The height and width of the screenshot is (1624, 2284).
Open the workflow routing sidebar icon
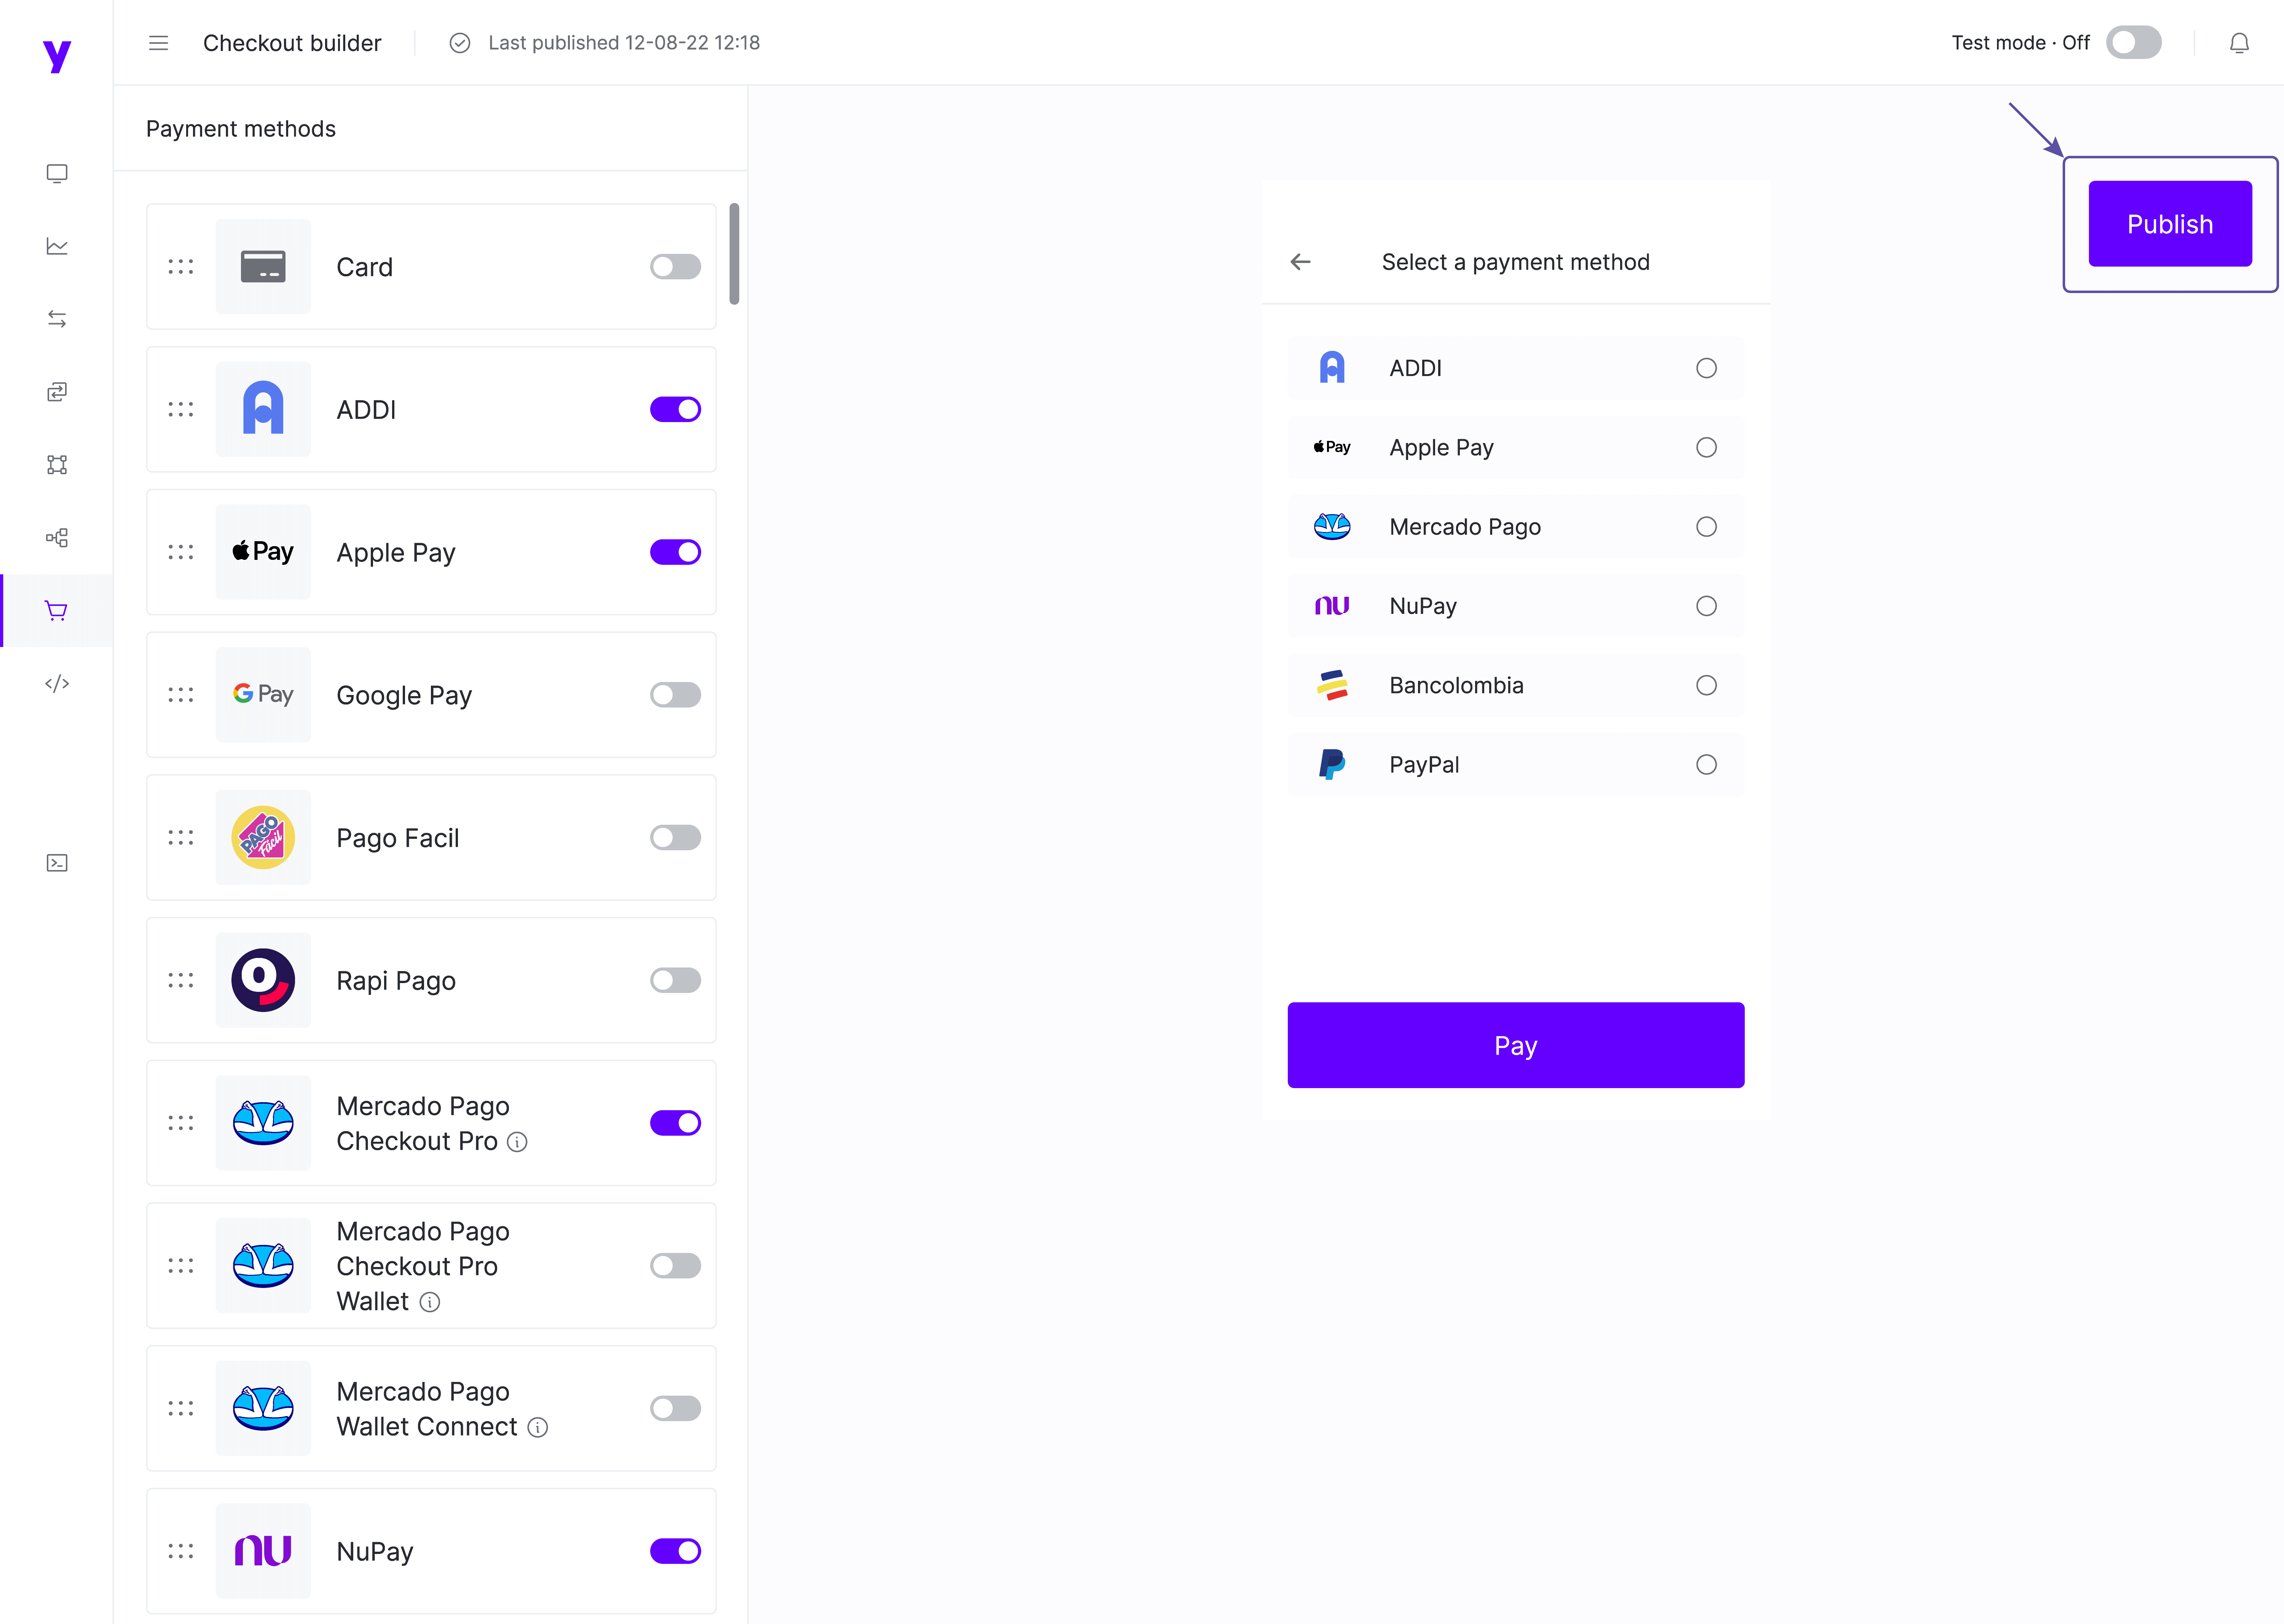point(57,538)
